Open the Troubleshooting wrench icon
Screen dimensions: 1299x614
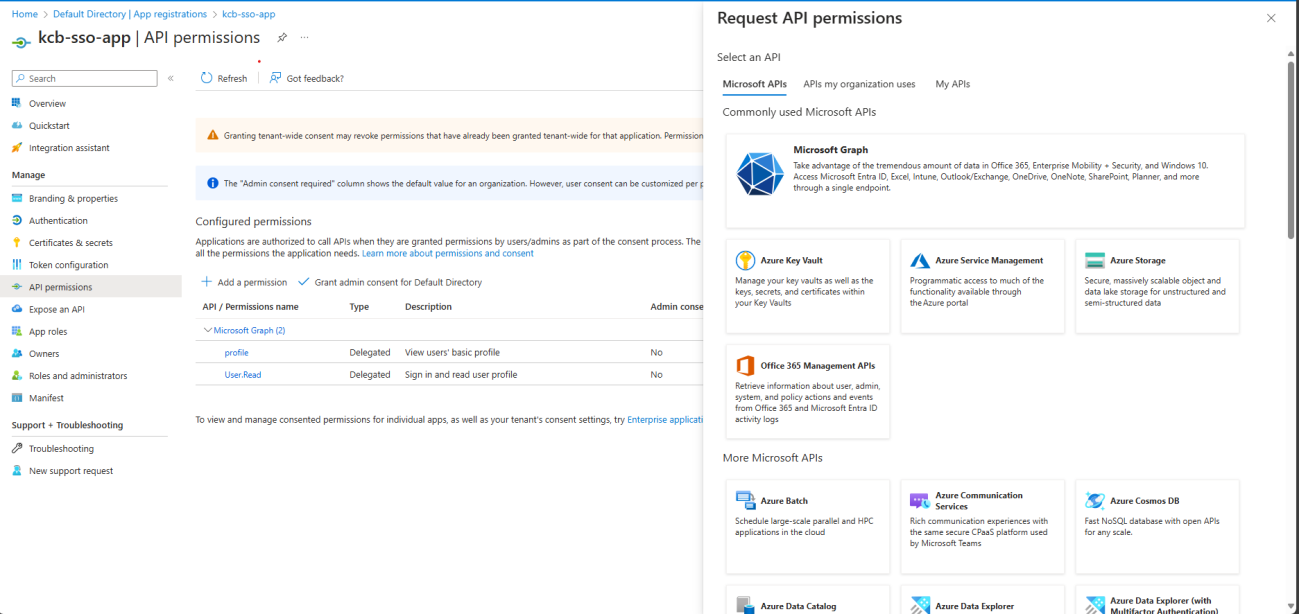coord(17,448)
